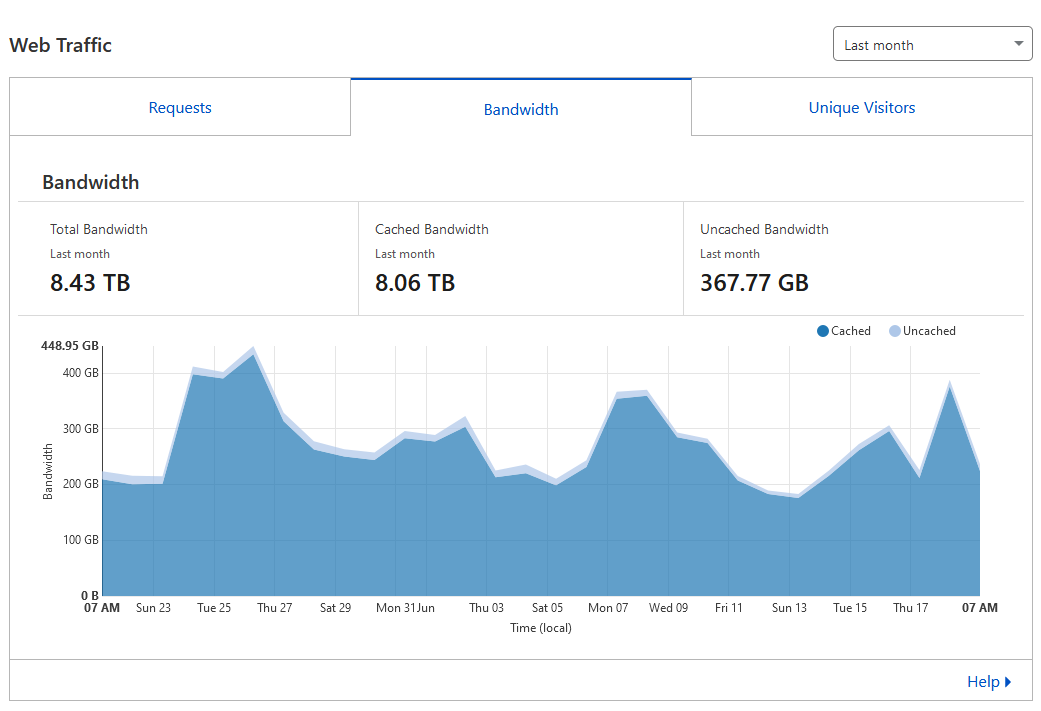Click the dropdown arrow beside Last month
This screenshot has width=1041, height=711.
[x=1018, y=44]
